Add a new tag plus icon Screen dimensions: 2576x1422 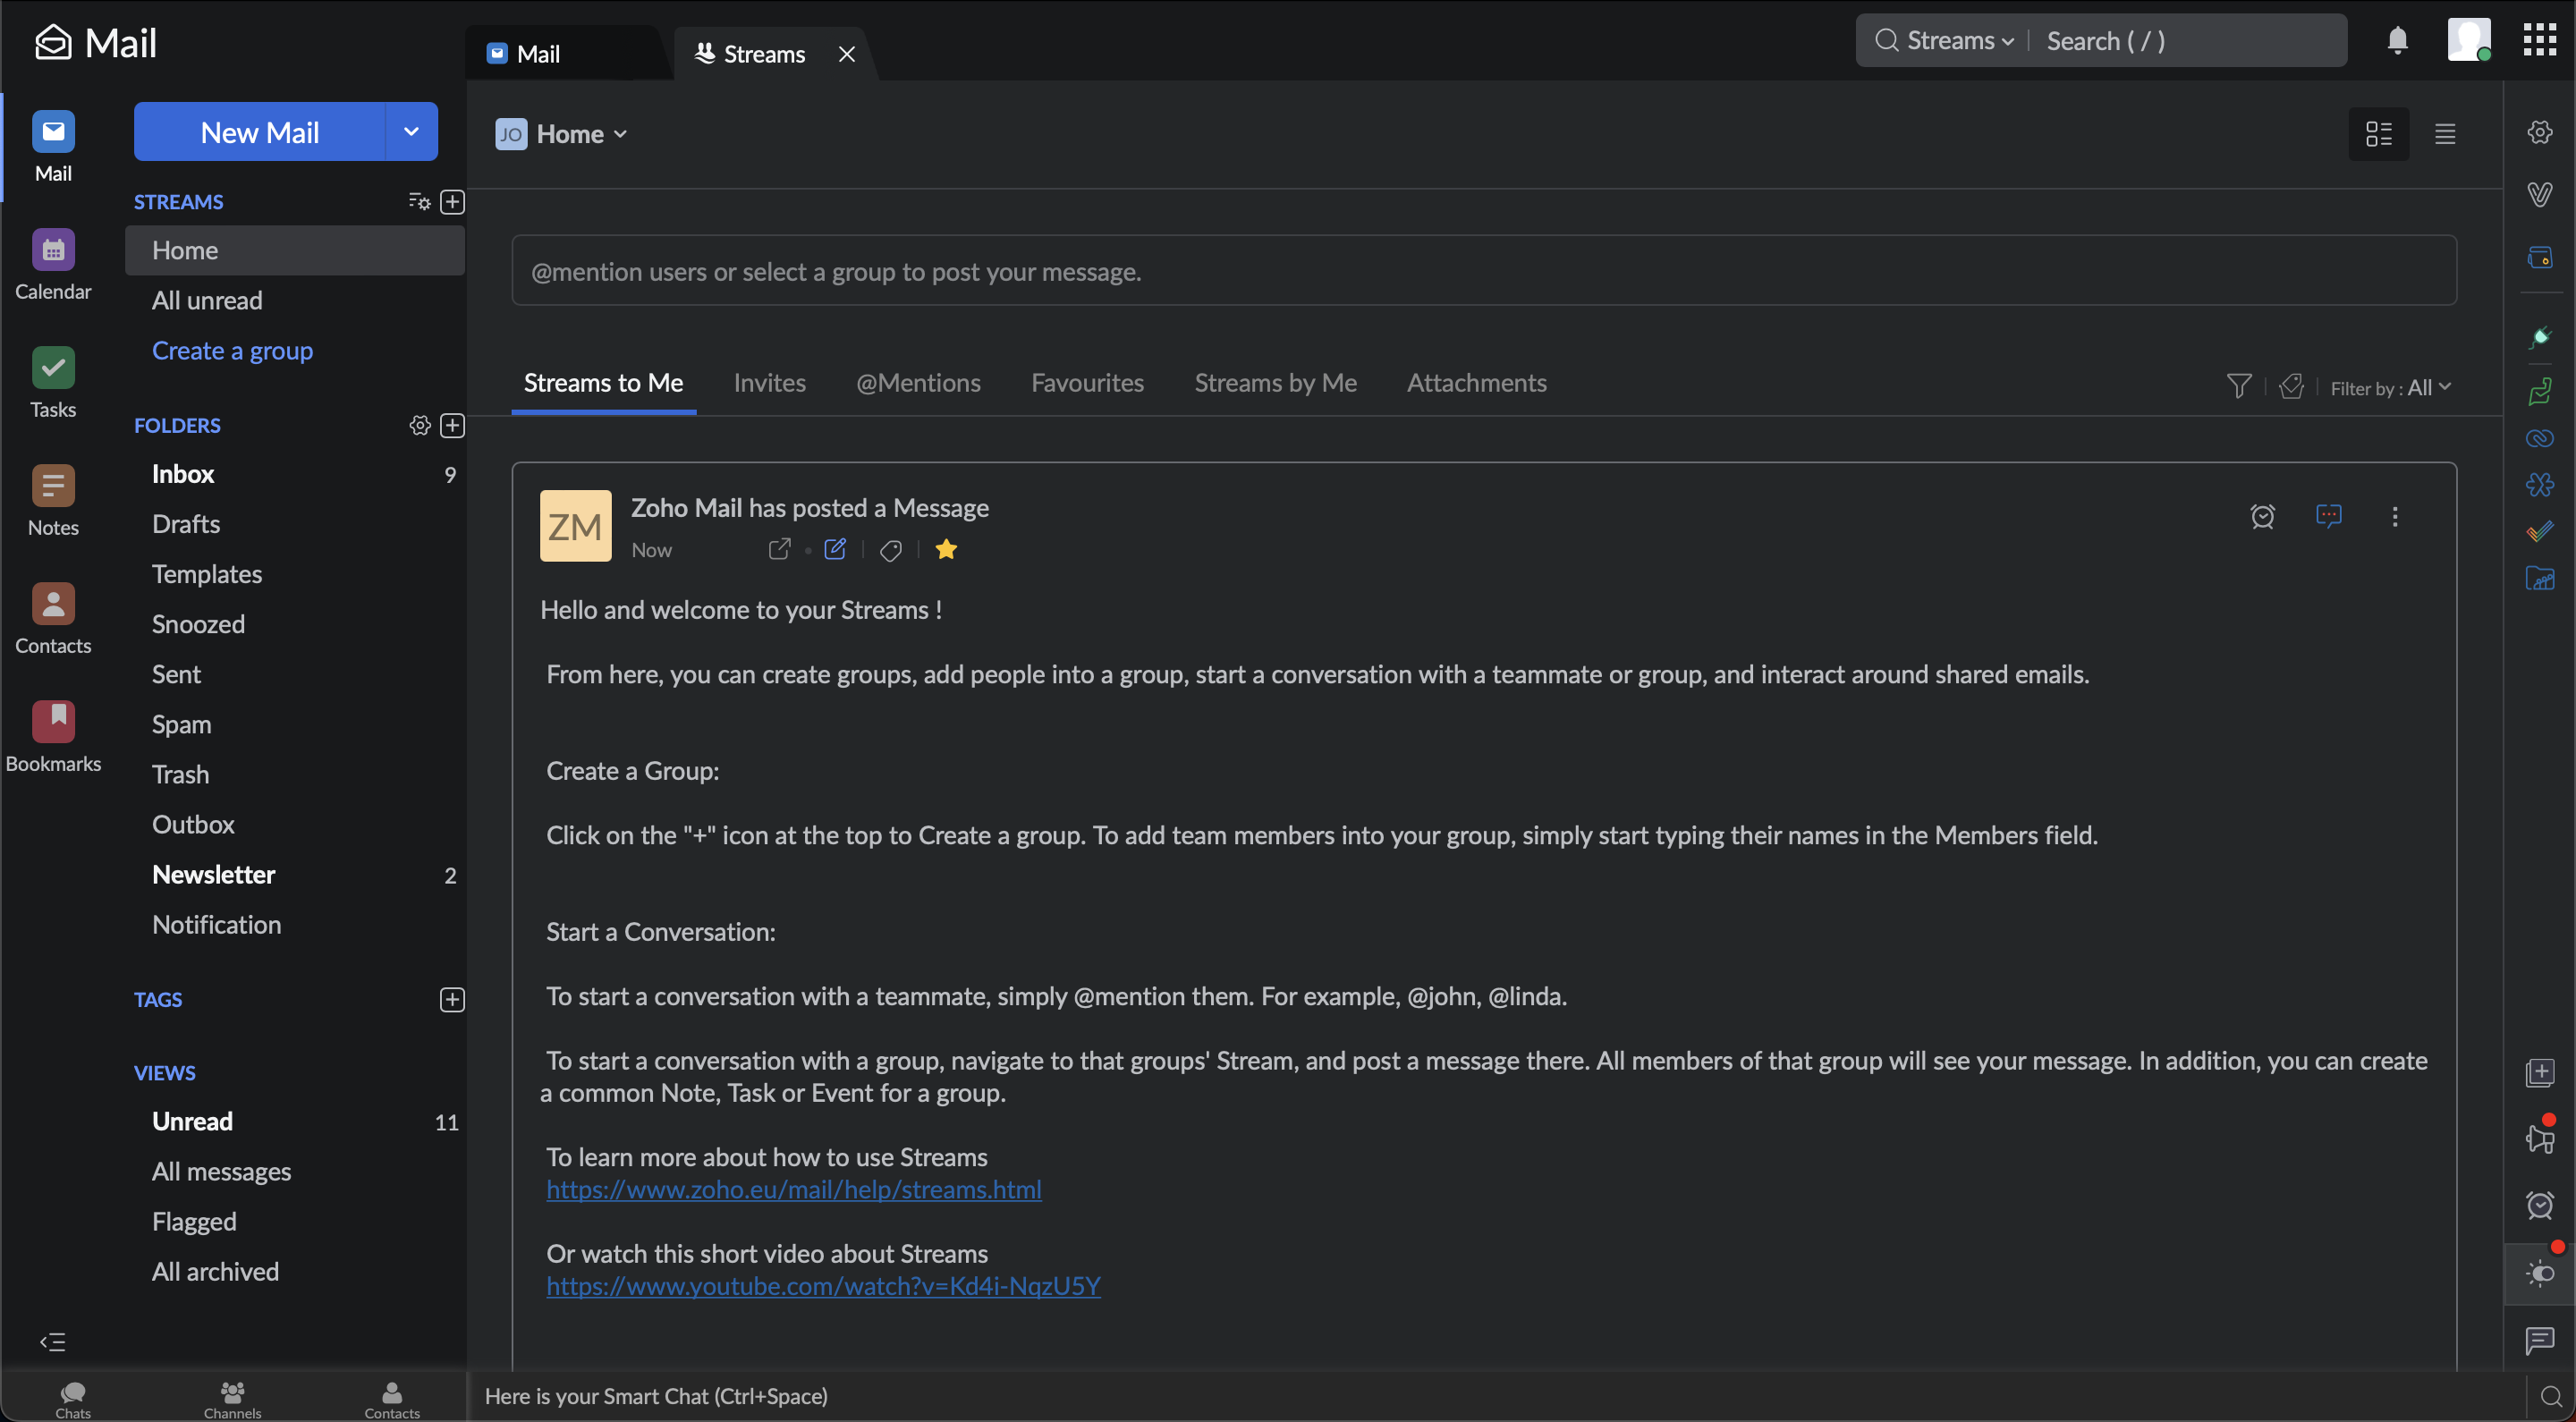(x=452, y=999)
